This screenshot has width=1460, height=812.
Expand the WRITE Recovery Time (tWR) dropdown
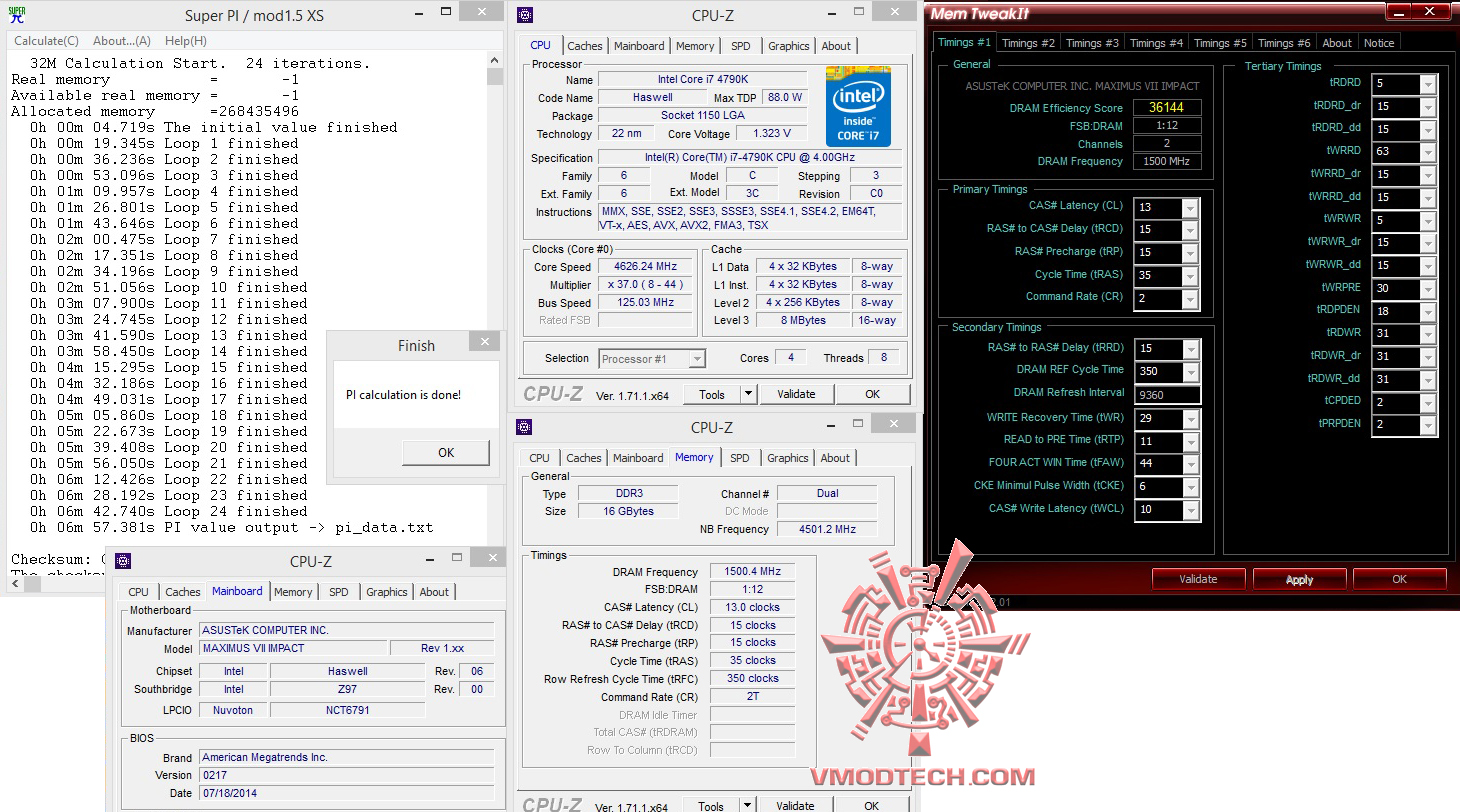click(1190, 418)
